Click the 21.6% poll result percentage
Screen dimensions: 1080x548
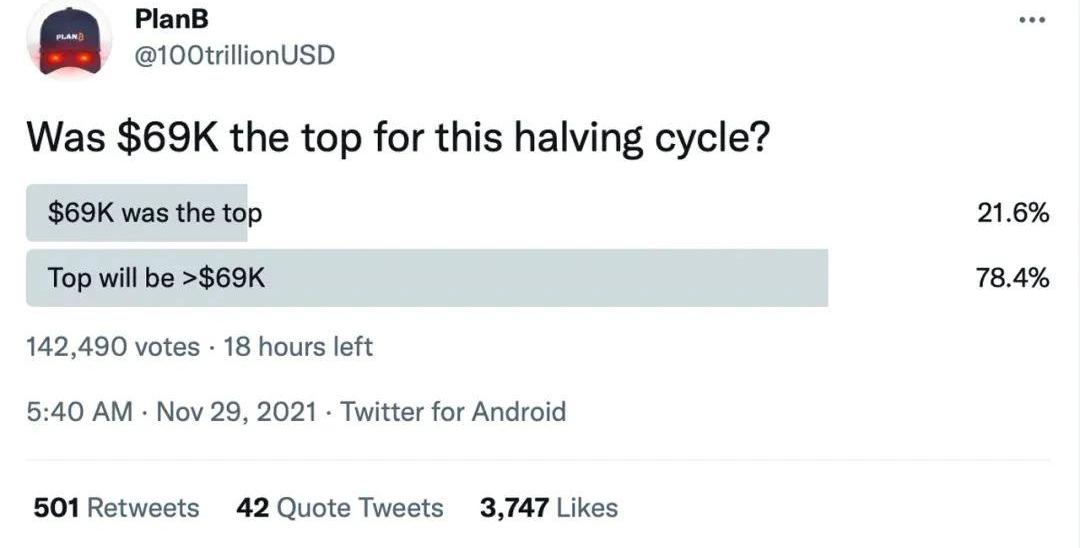(1012, 213)
